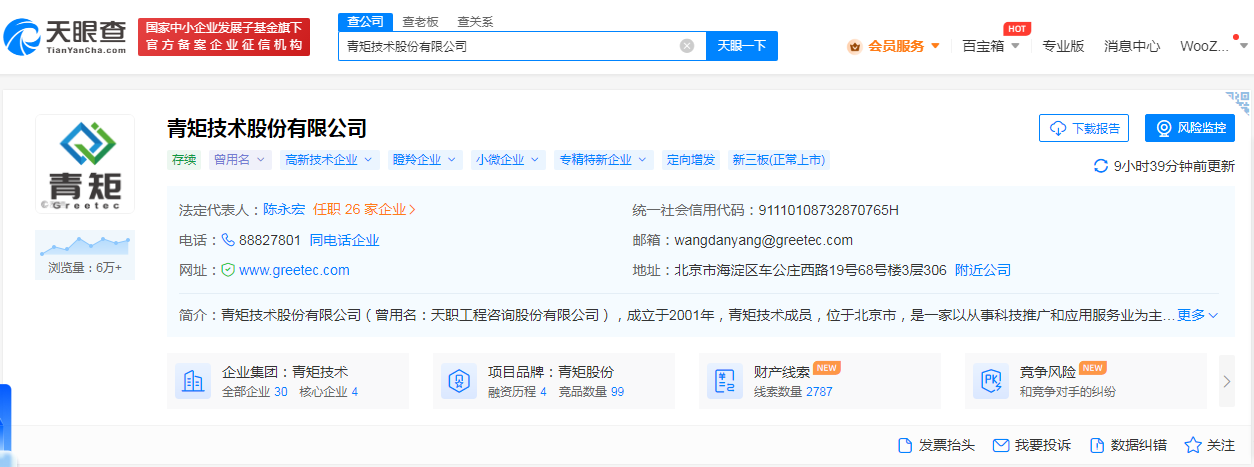Clear the search box text
The height and width of the screenshot is (467, 1254).
pos(687,46)
